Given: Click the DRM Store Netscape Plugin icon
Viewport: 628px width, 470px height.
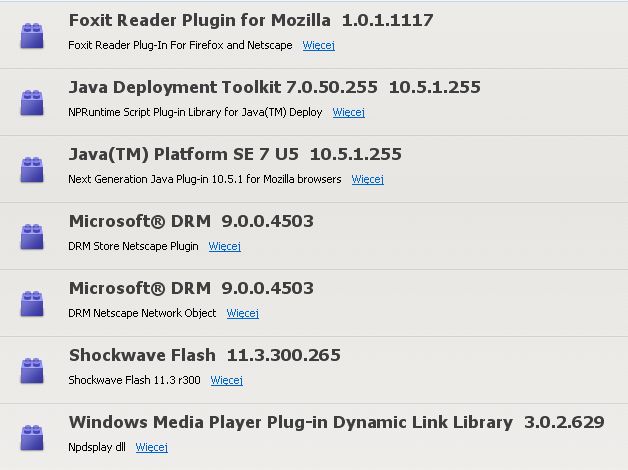Looking at the screenshot, I should [x=32, y=236].
